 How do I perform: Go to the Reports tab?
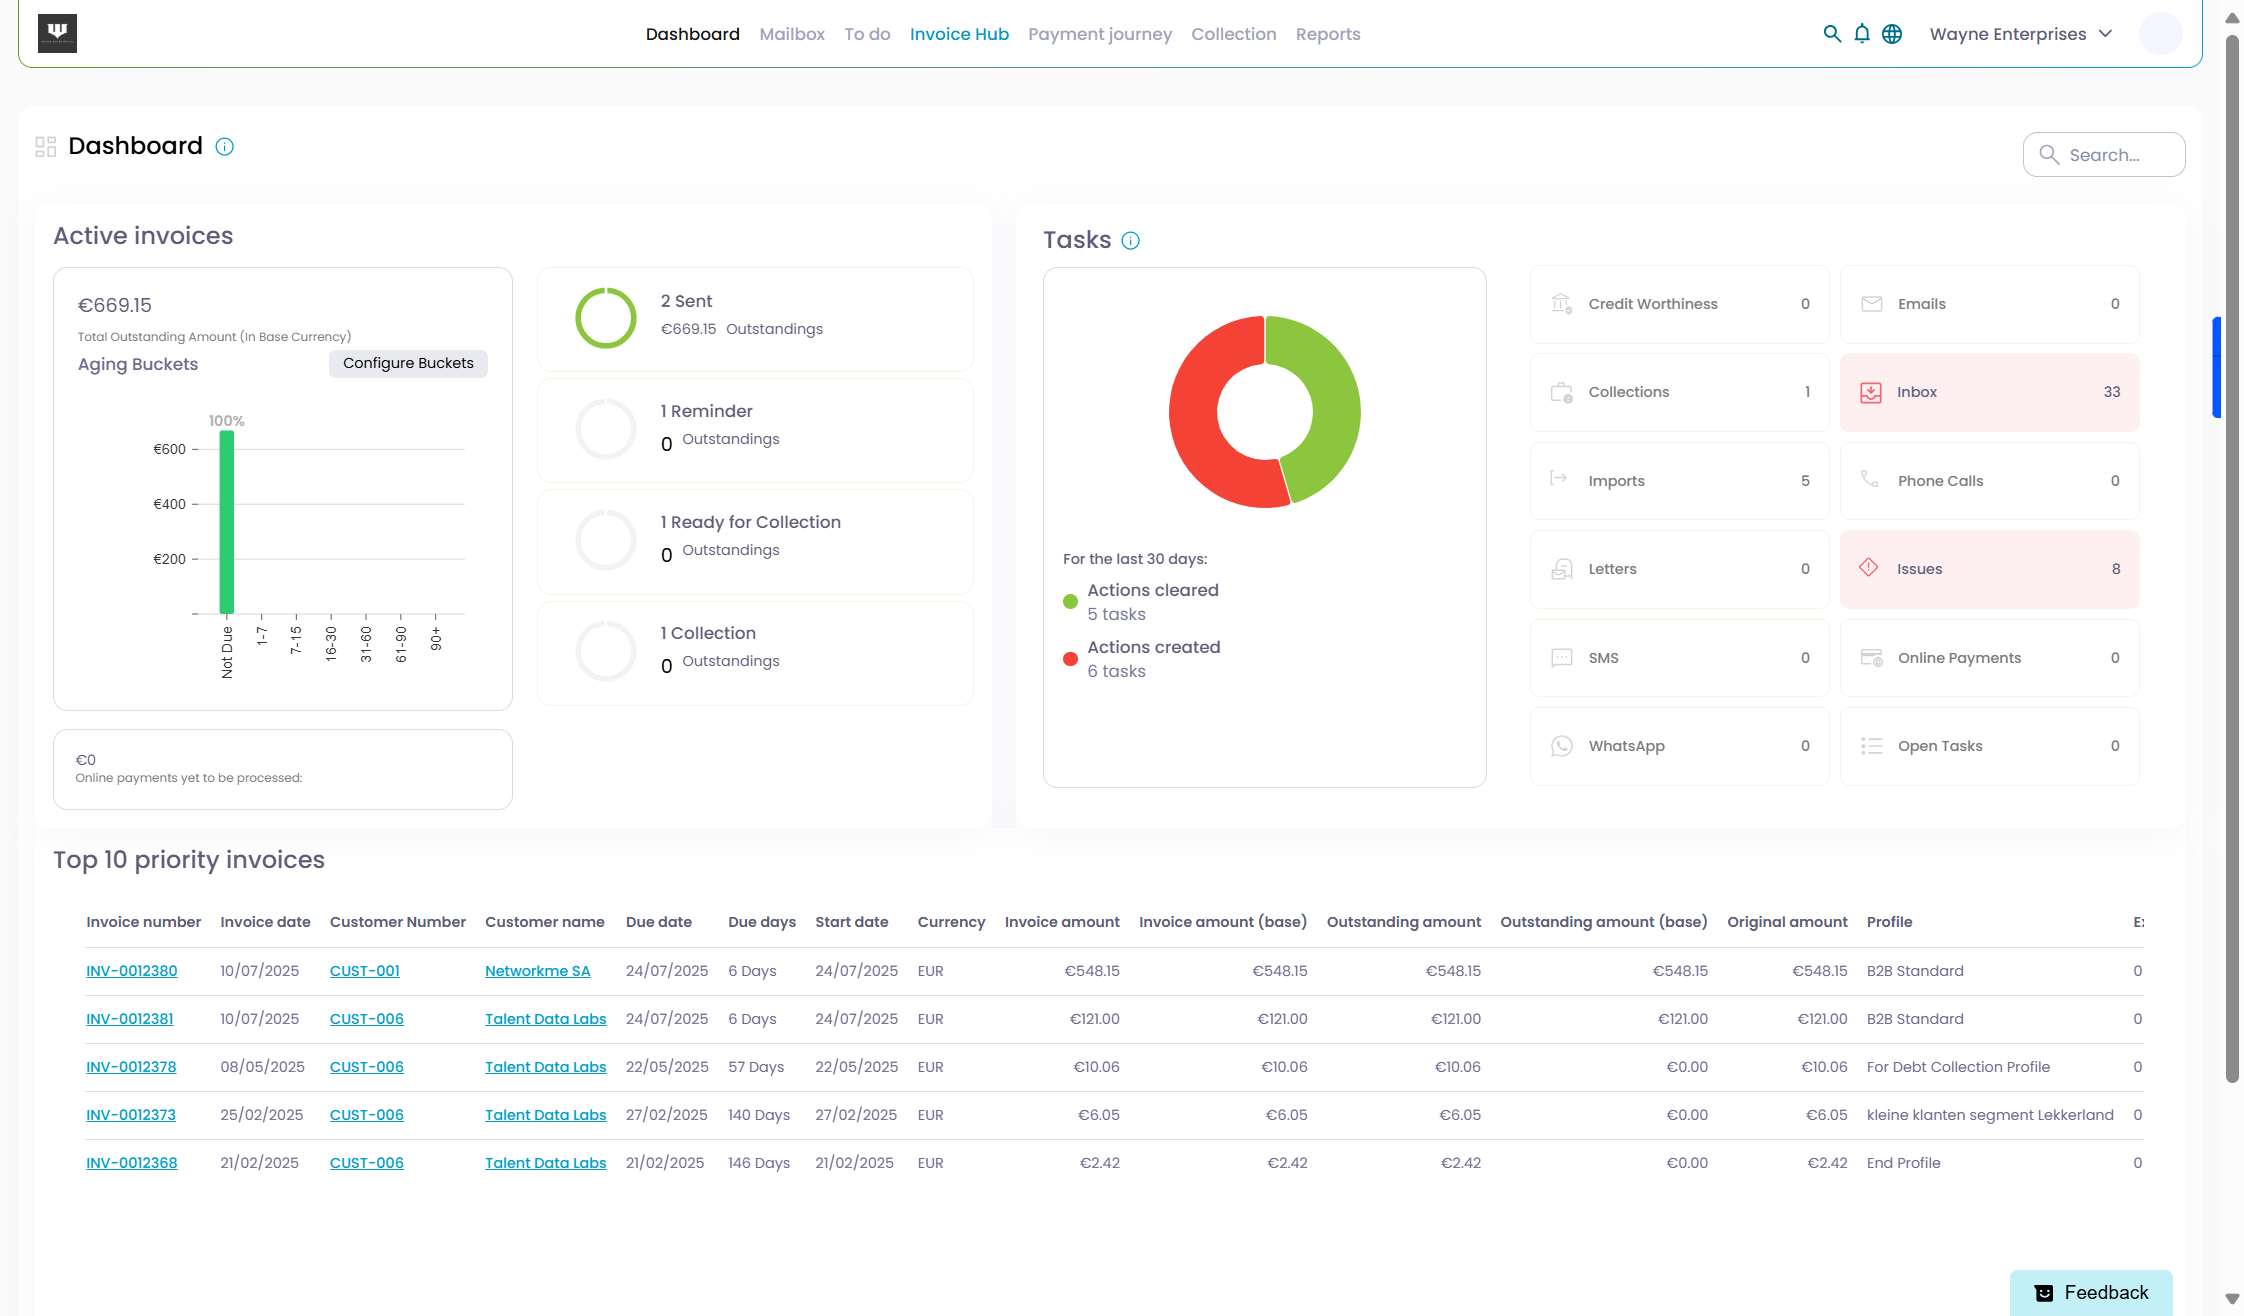click(1327, 34)
